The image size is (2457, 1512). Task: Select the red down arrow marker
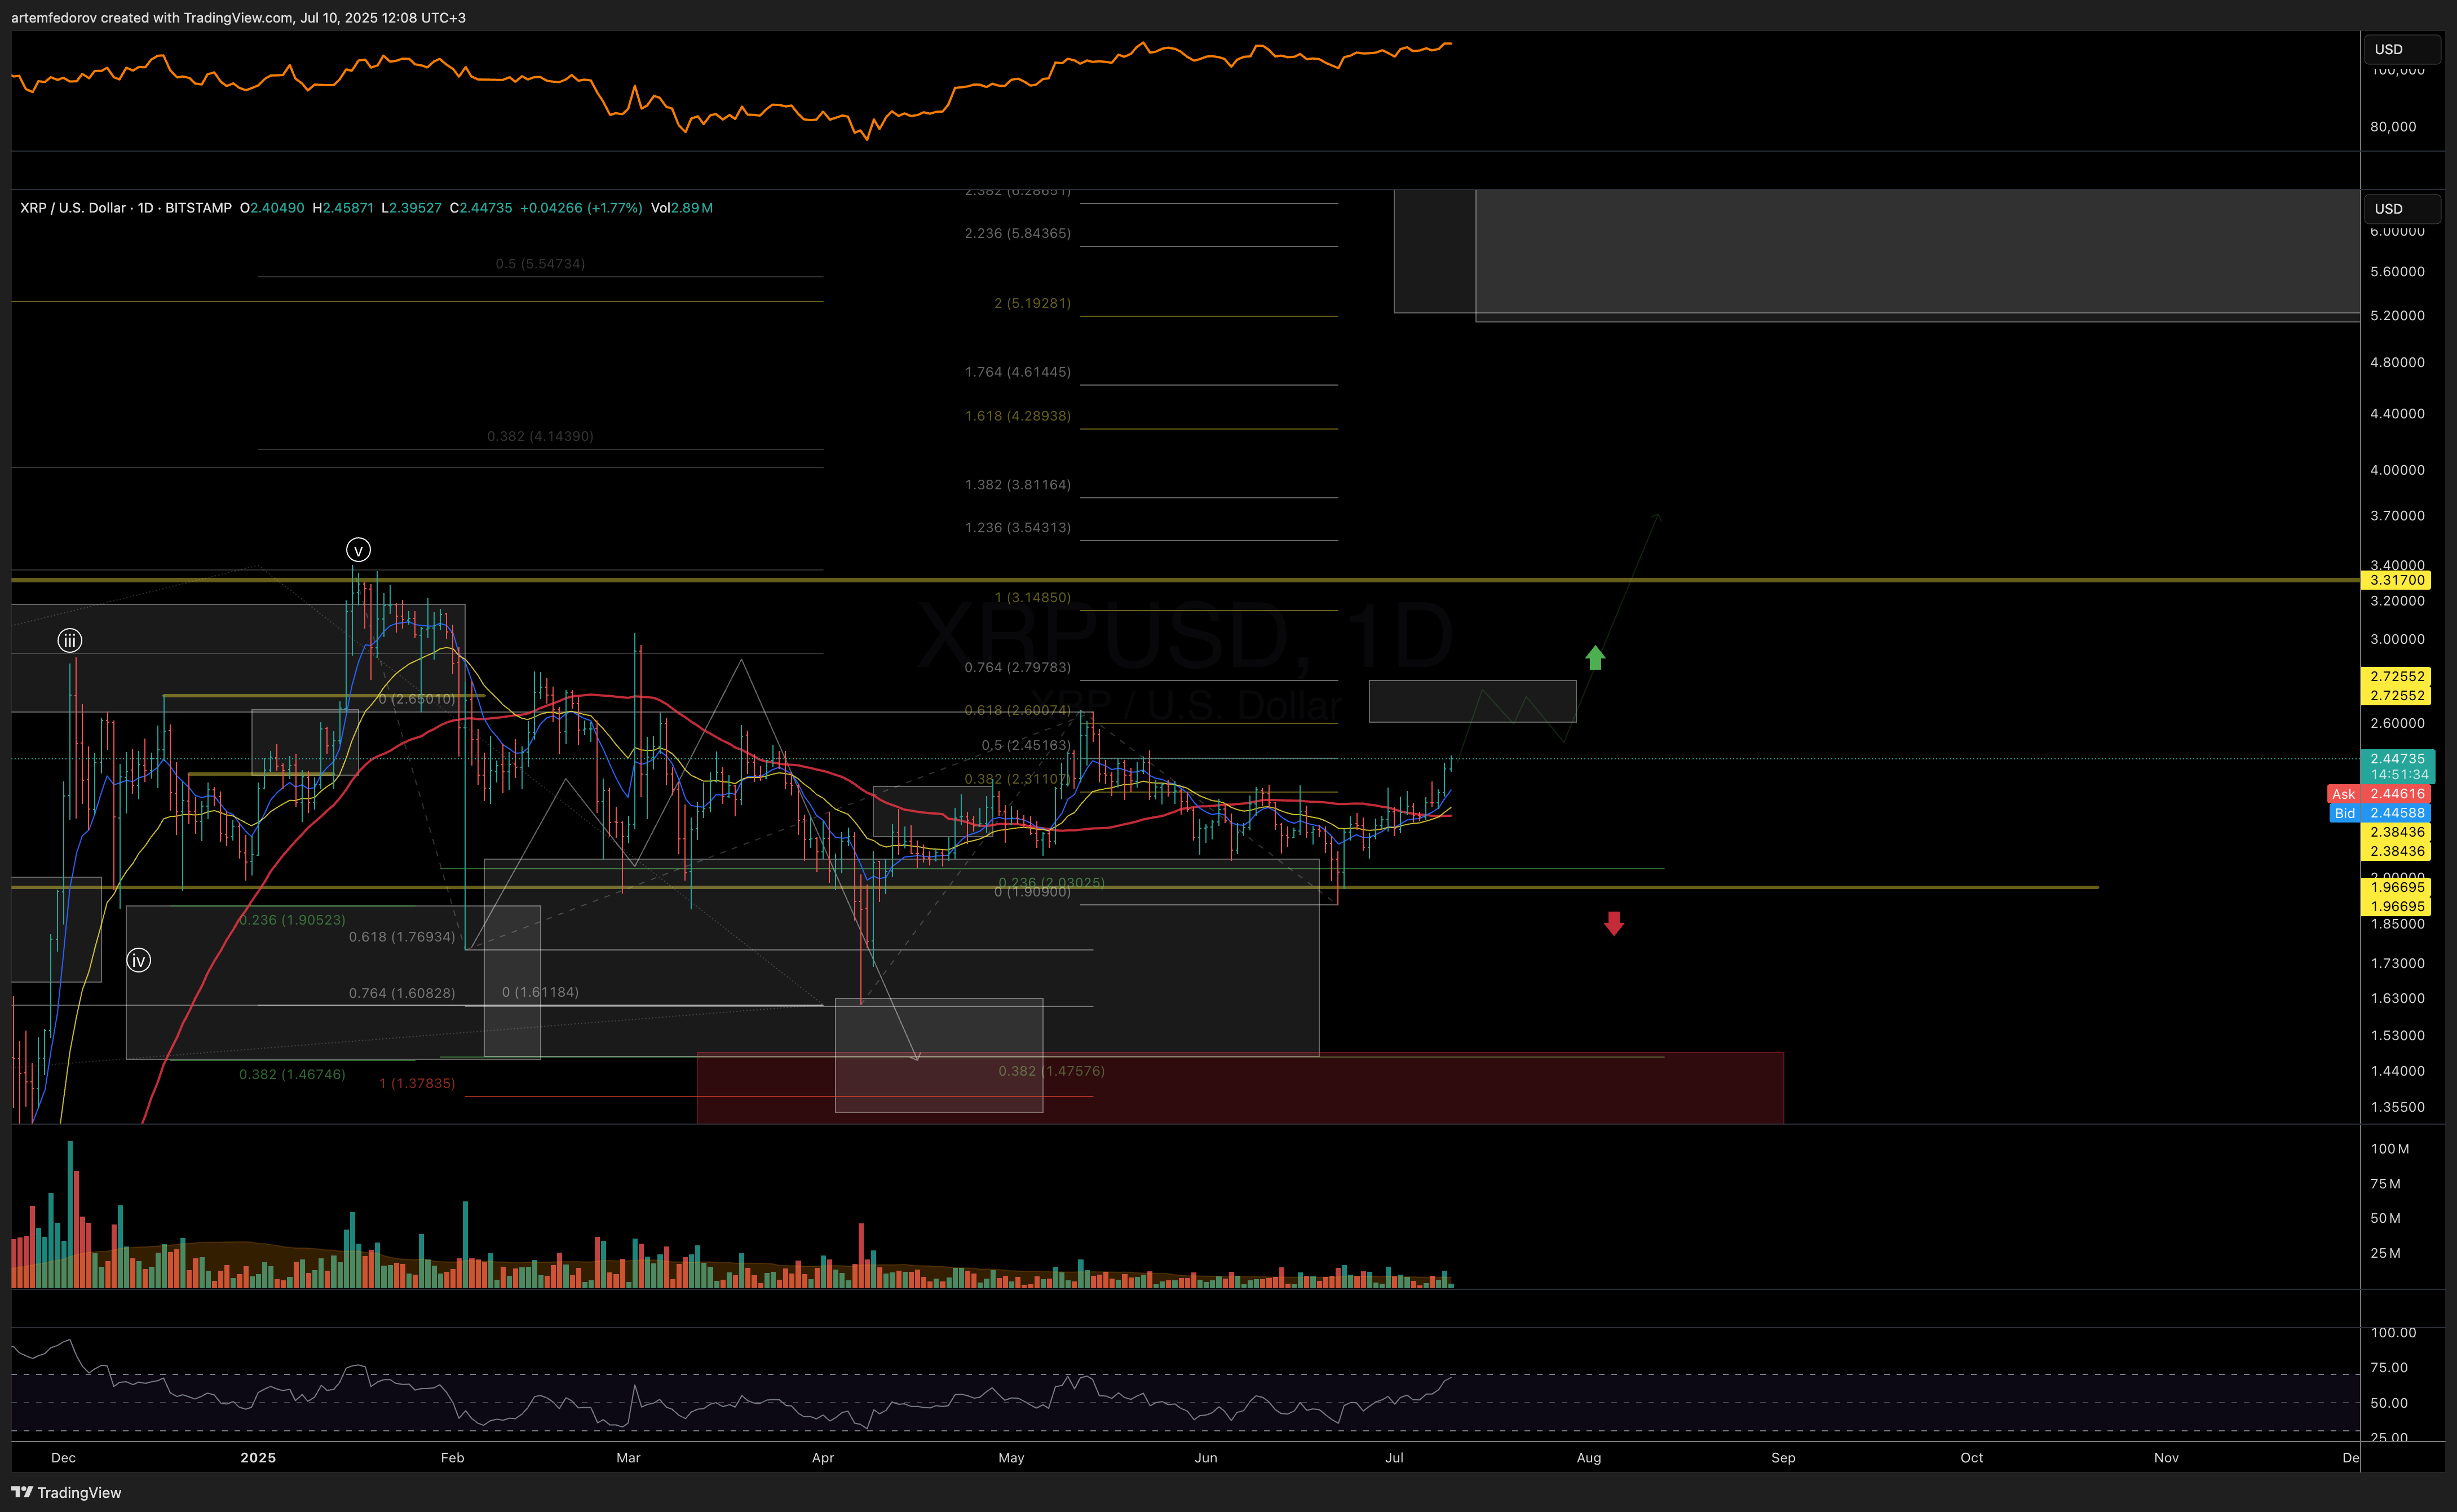point(1613,923)
